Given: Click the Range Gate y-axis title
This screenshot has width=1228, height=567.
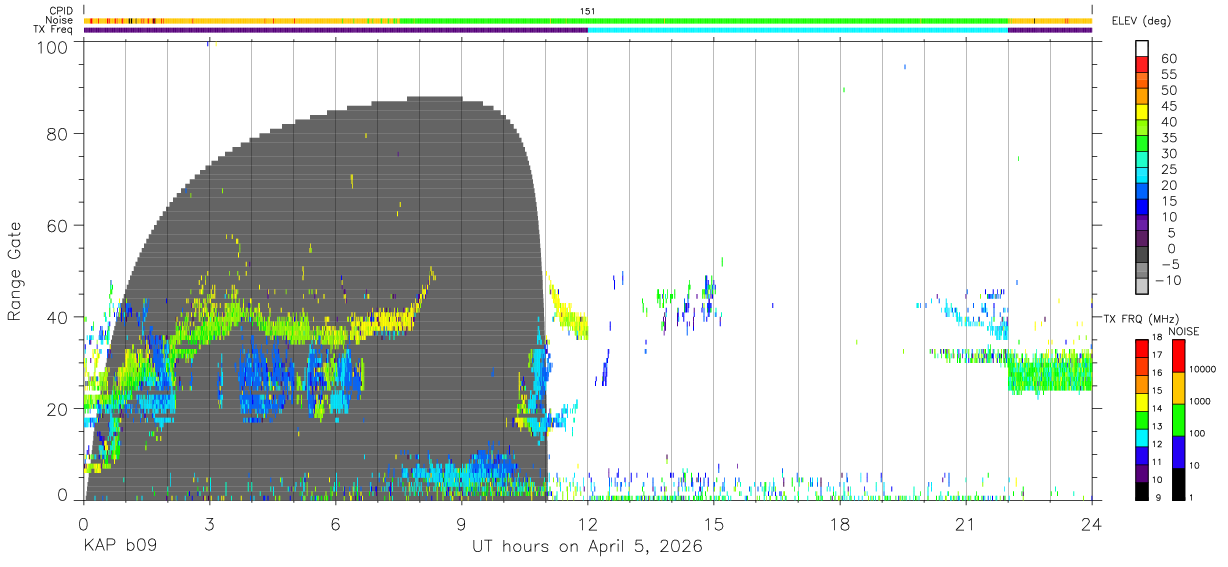Looking at the screenshot, I should [15, 272].
